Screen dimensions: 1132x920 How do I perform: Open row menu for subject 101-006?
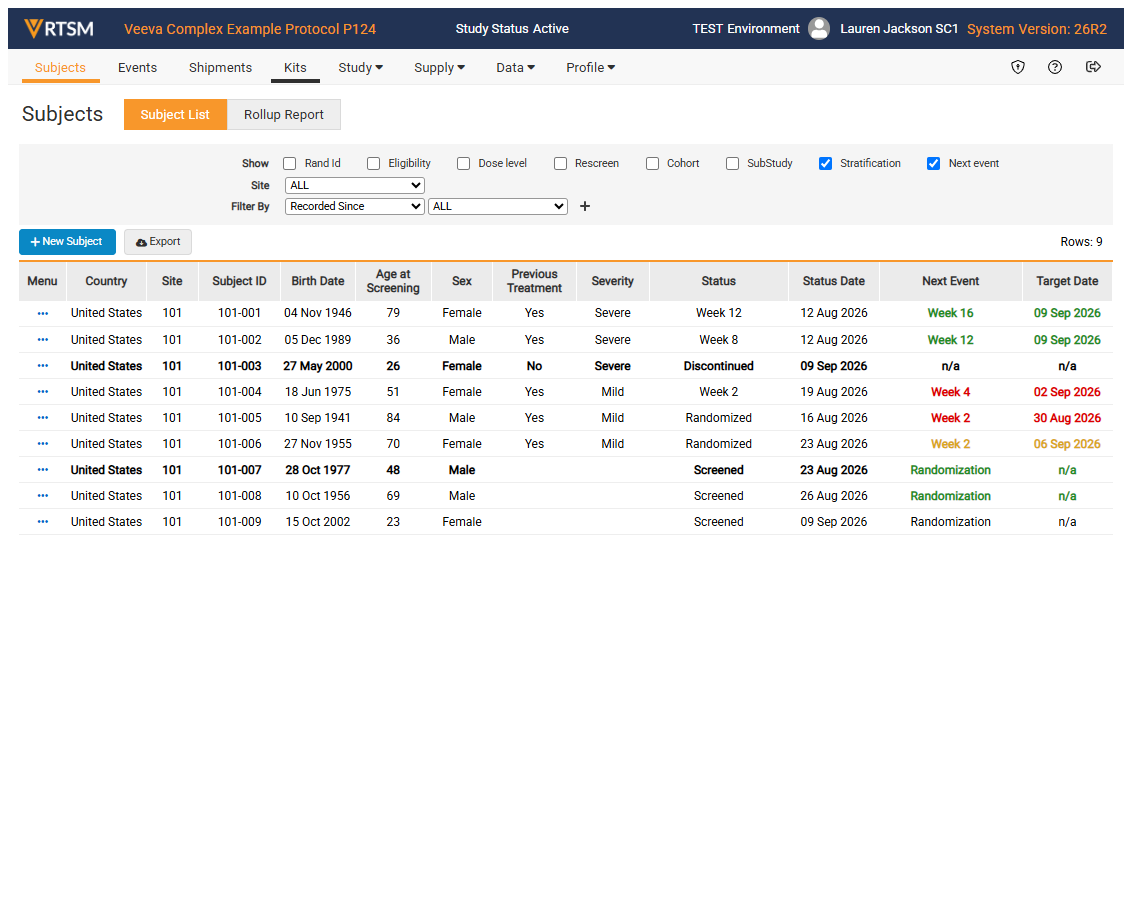[x=43, y=443]
